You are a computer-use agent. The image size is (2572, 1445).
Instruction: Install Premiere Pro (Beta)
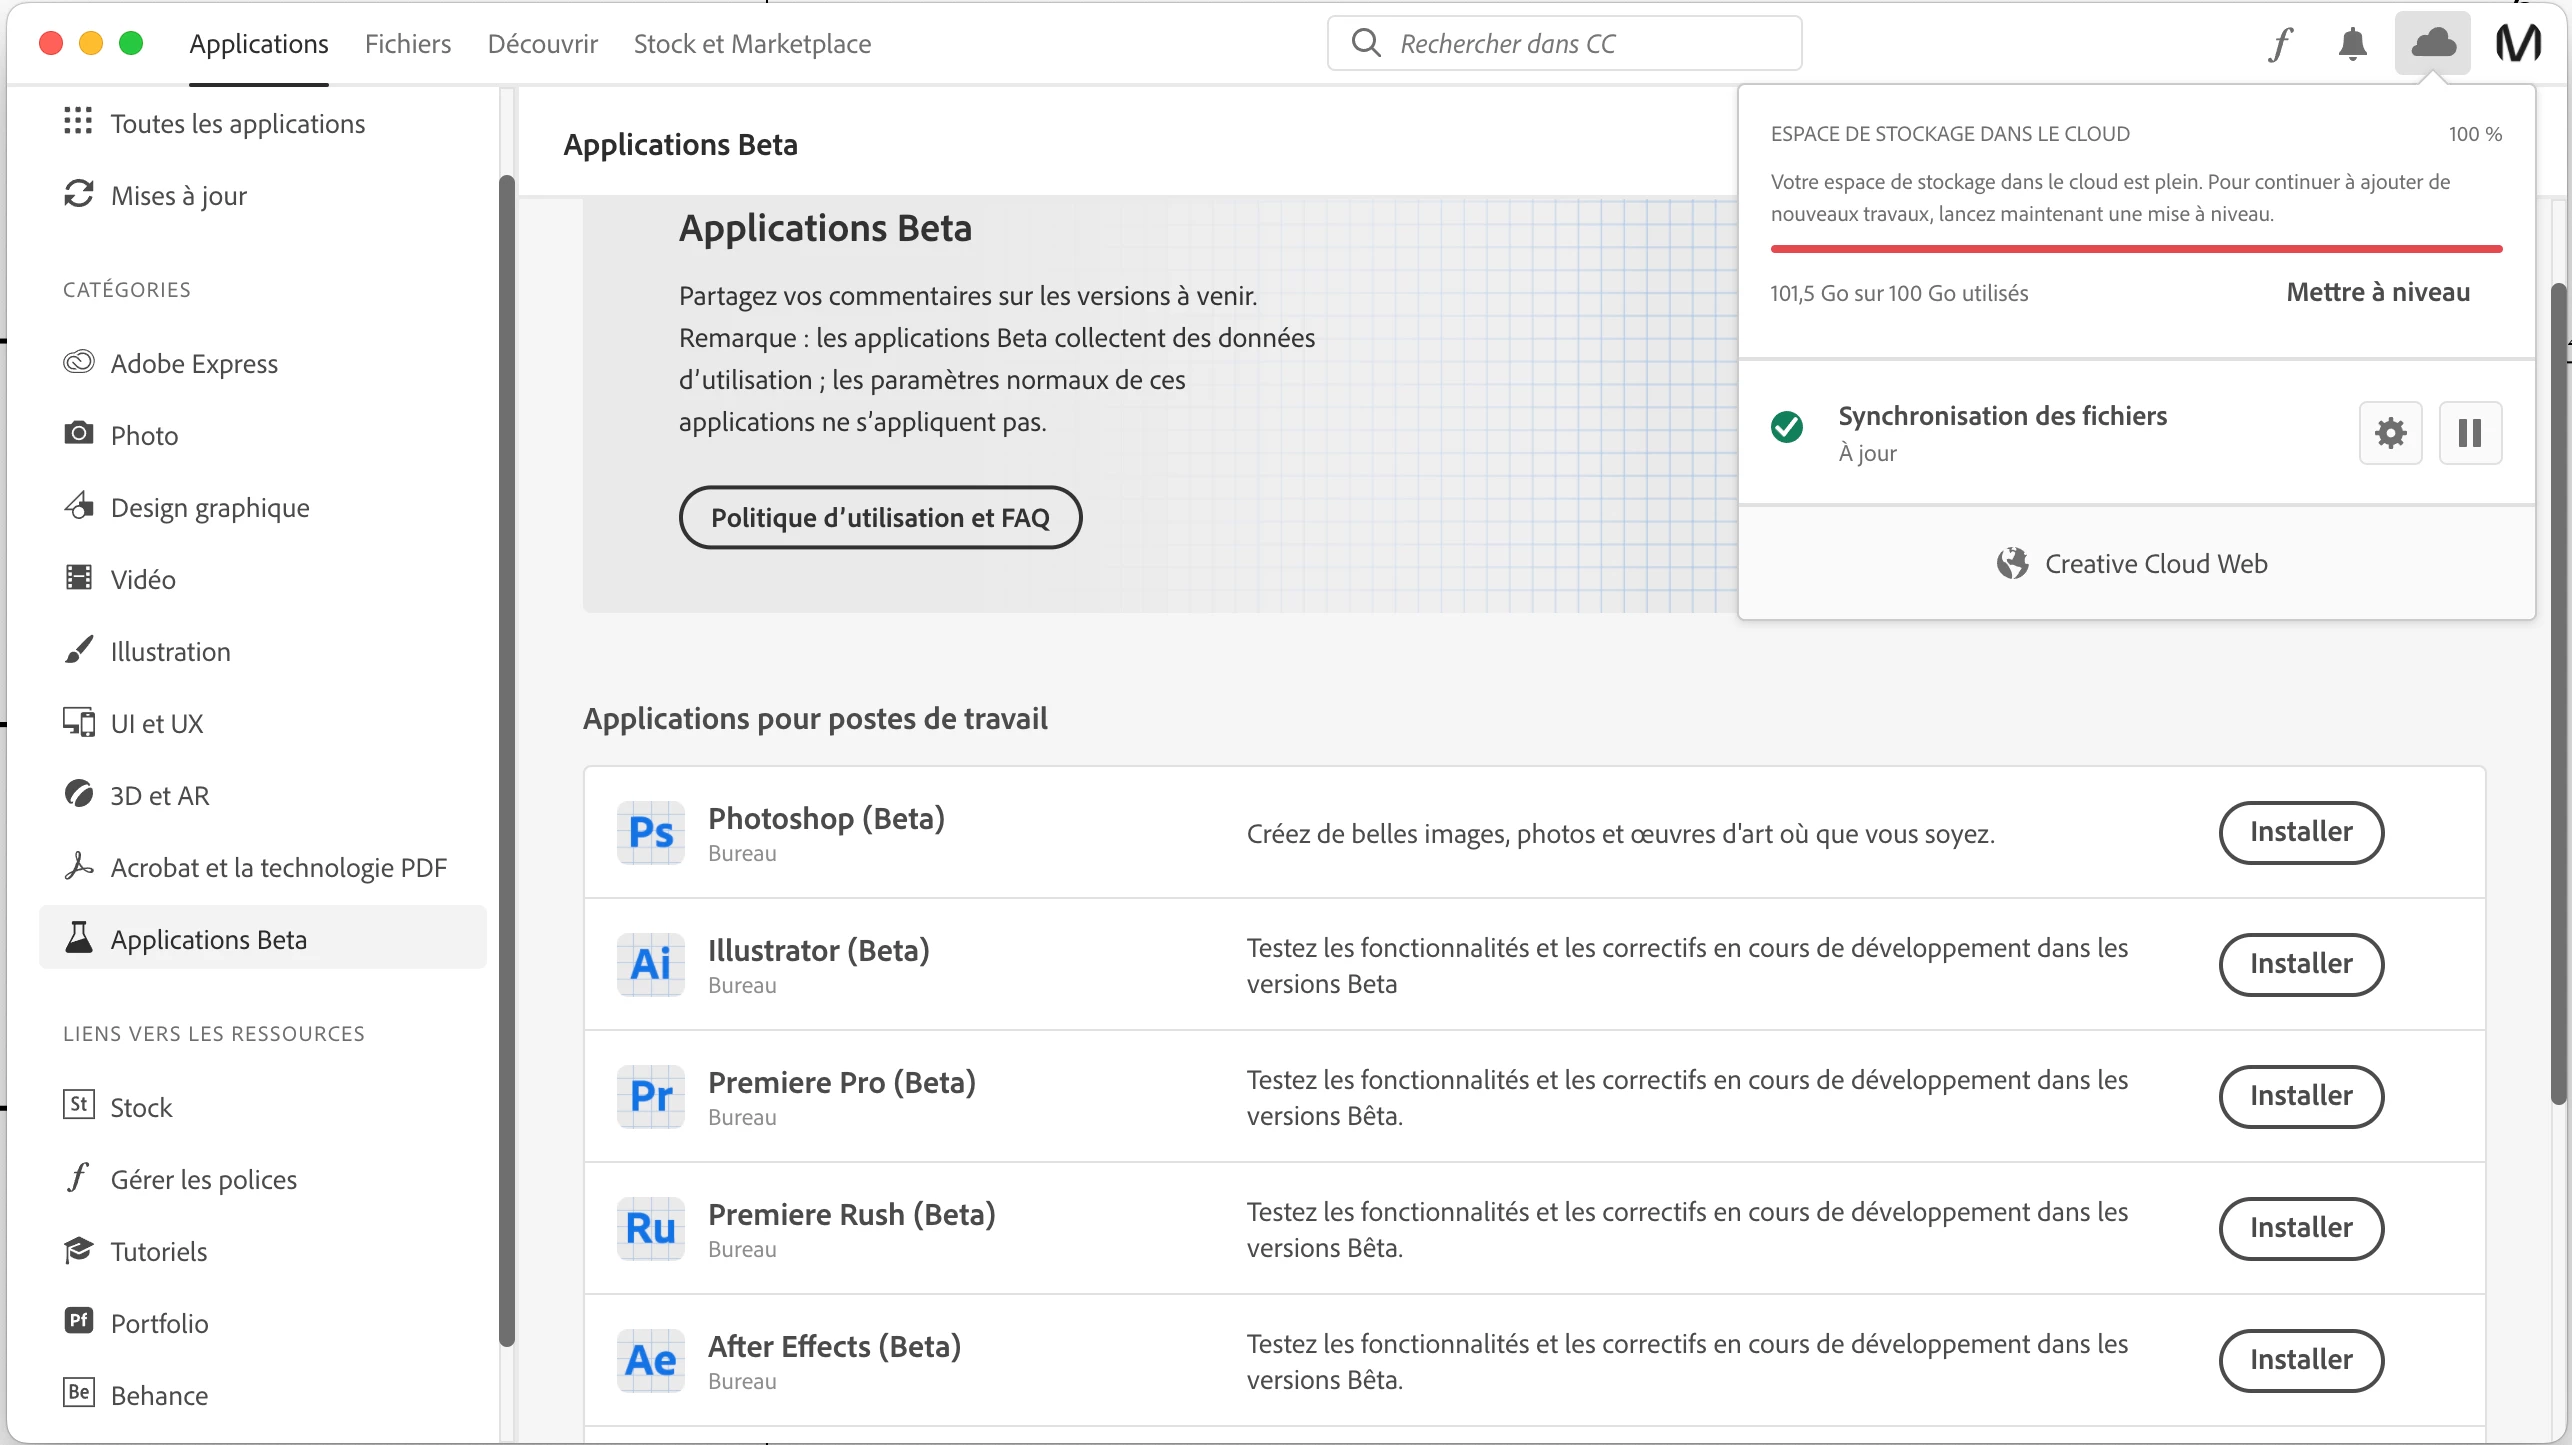point(2300,1096)
